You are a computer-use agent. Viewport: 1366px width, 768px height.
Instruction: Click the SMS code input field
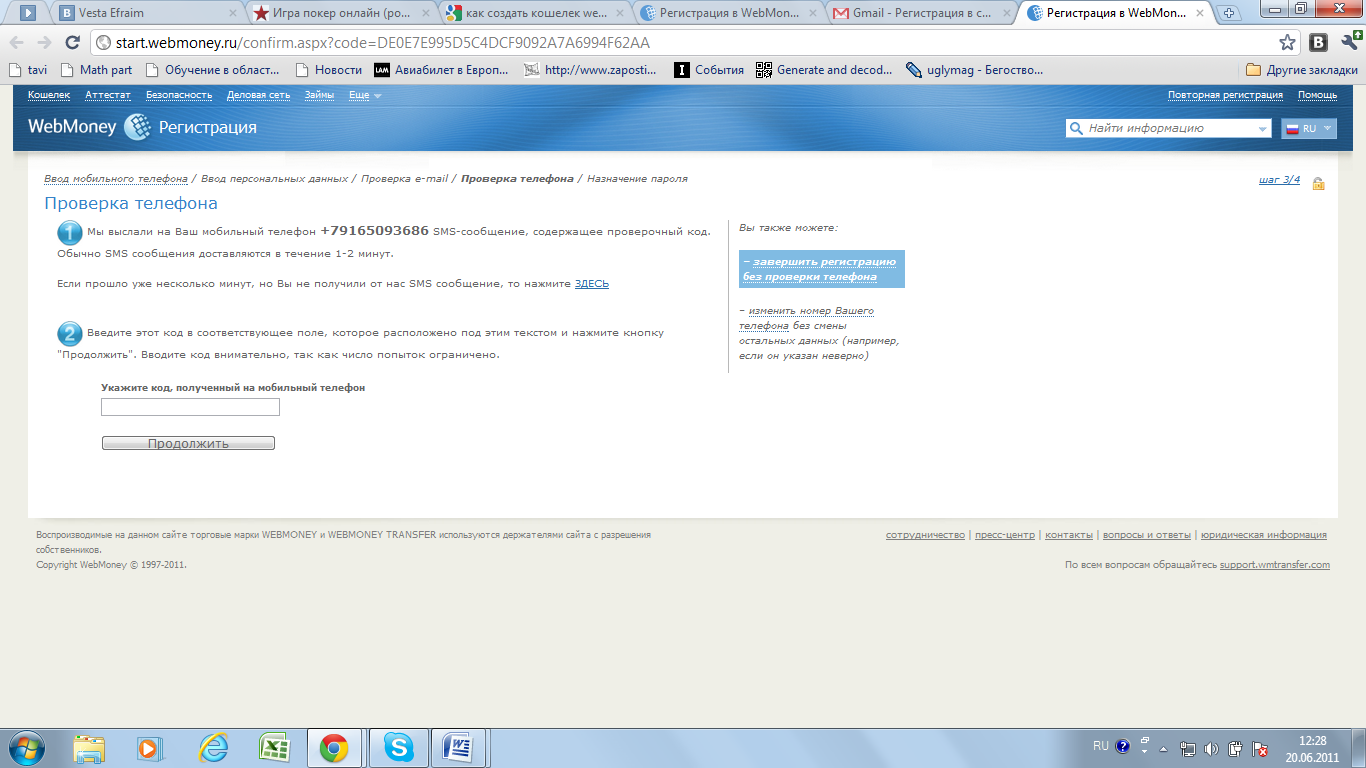190,407
